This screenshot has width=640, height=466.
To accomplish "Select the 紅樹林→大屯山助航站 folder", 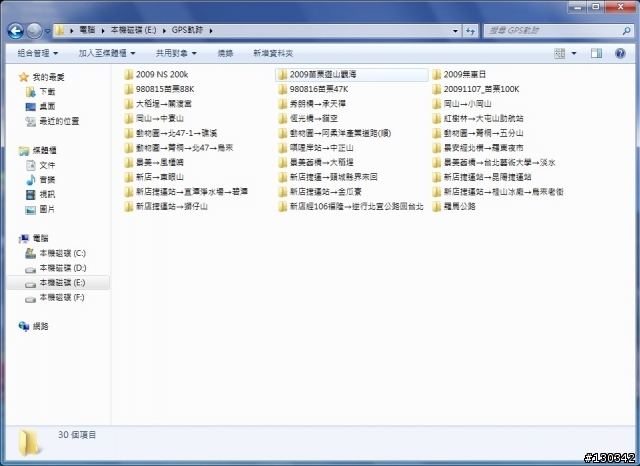I will [x=478, y=118].
